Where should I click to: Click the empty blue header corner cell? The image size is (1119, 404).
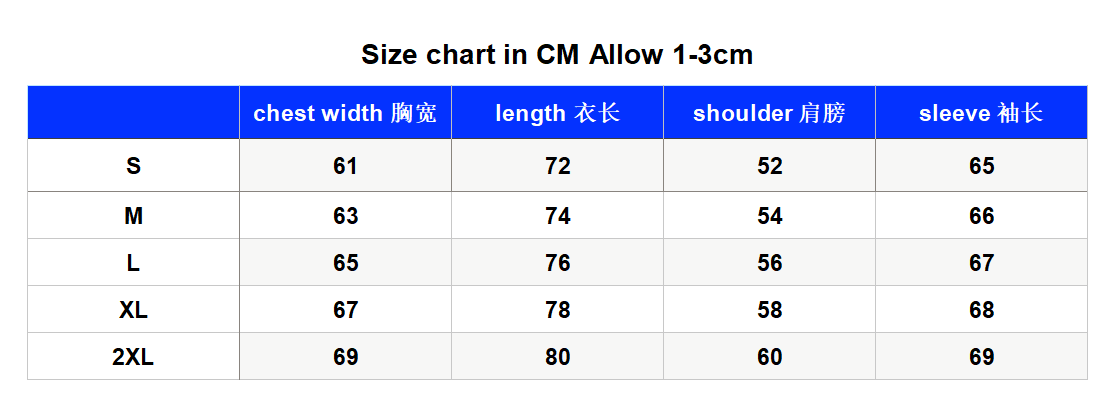(133, 113)
